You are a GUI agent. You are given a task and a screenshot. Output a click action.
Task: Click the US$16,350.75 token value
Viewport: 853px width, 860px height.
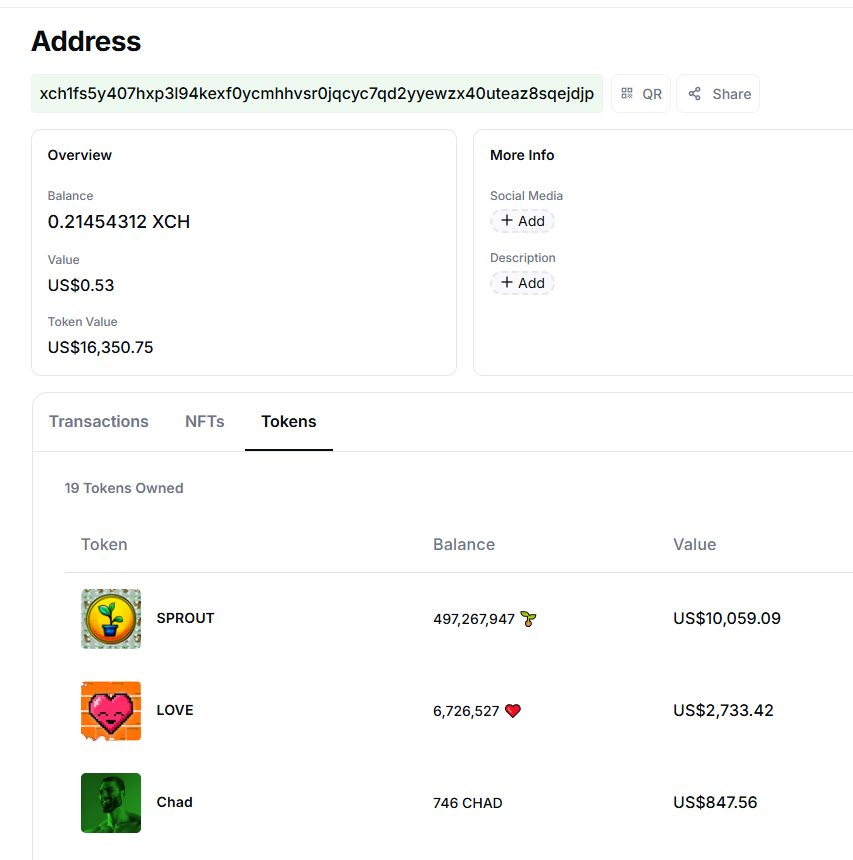pos(100,347)
